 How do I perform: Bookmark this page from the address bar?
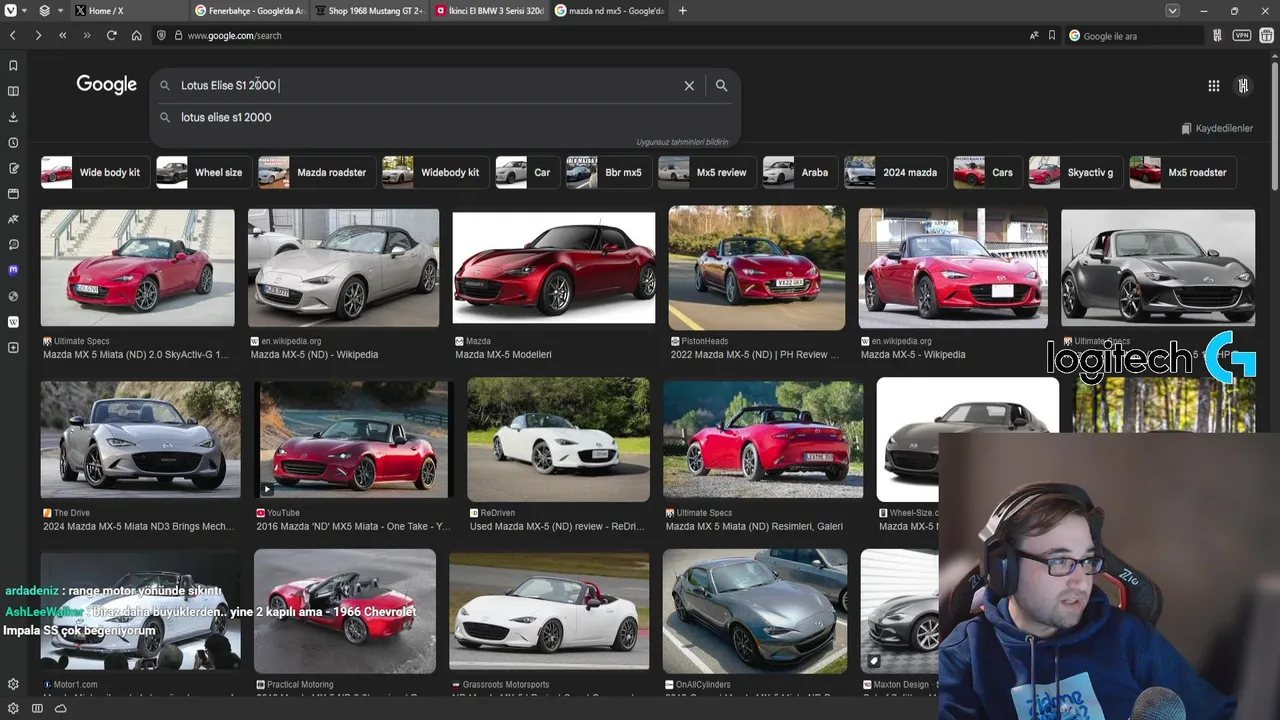point(1052,35)
